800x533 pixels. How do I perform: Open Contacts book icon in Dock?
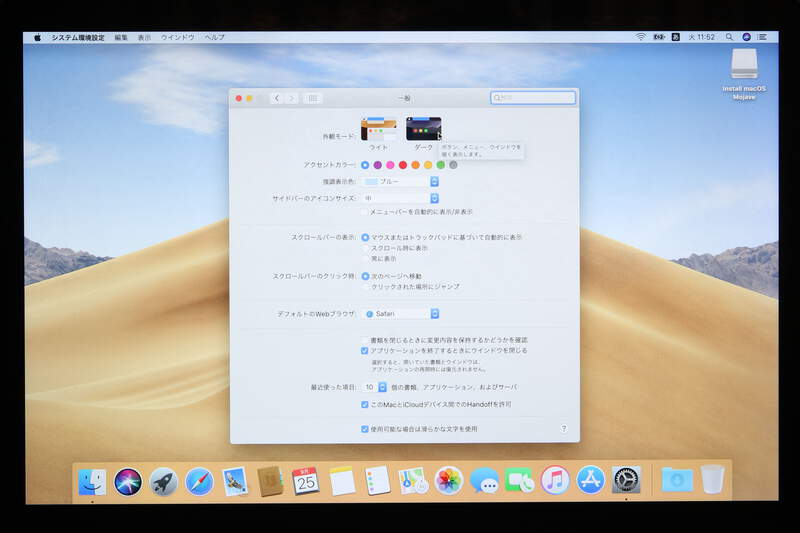coord(270,481)
